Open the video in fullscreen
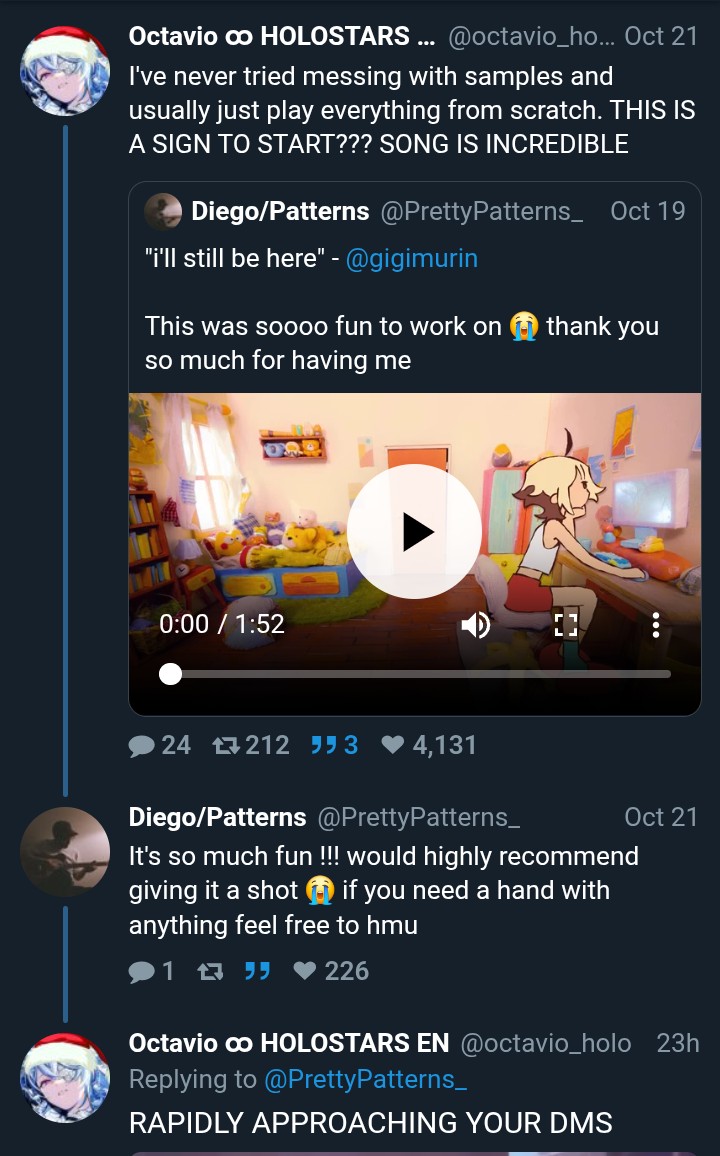 click(x=565, y=625)
